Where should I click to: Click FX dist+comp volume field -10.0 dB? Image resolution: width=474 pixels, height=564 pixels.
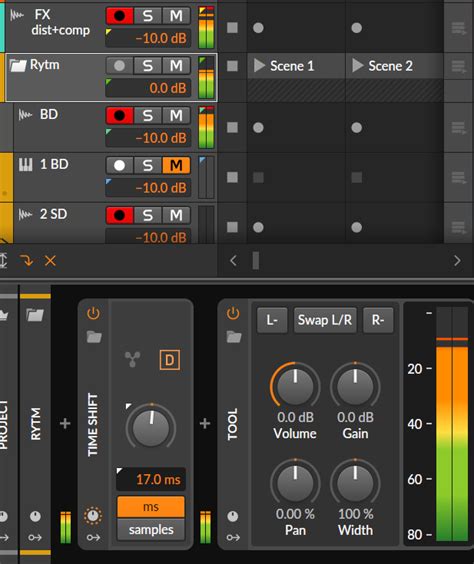[148, 38]
